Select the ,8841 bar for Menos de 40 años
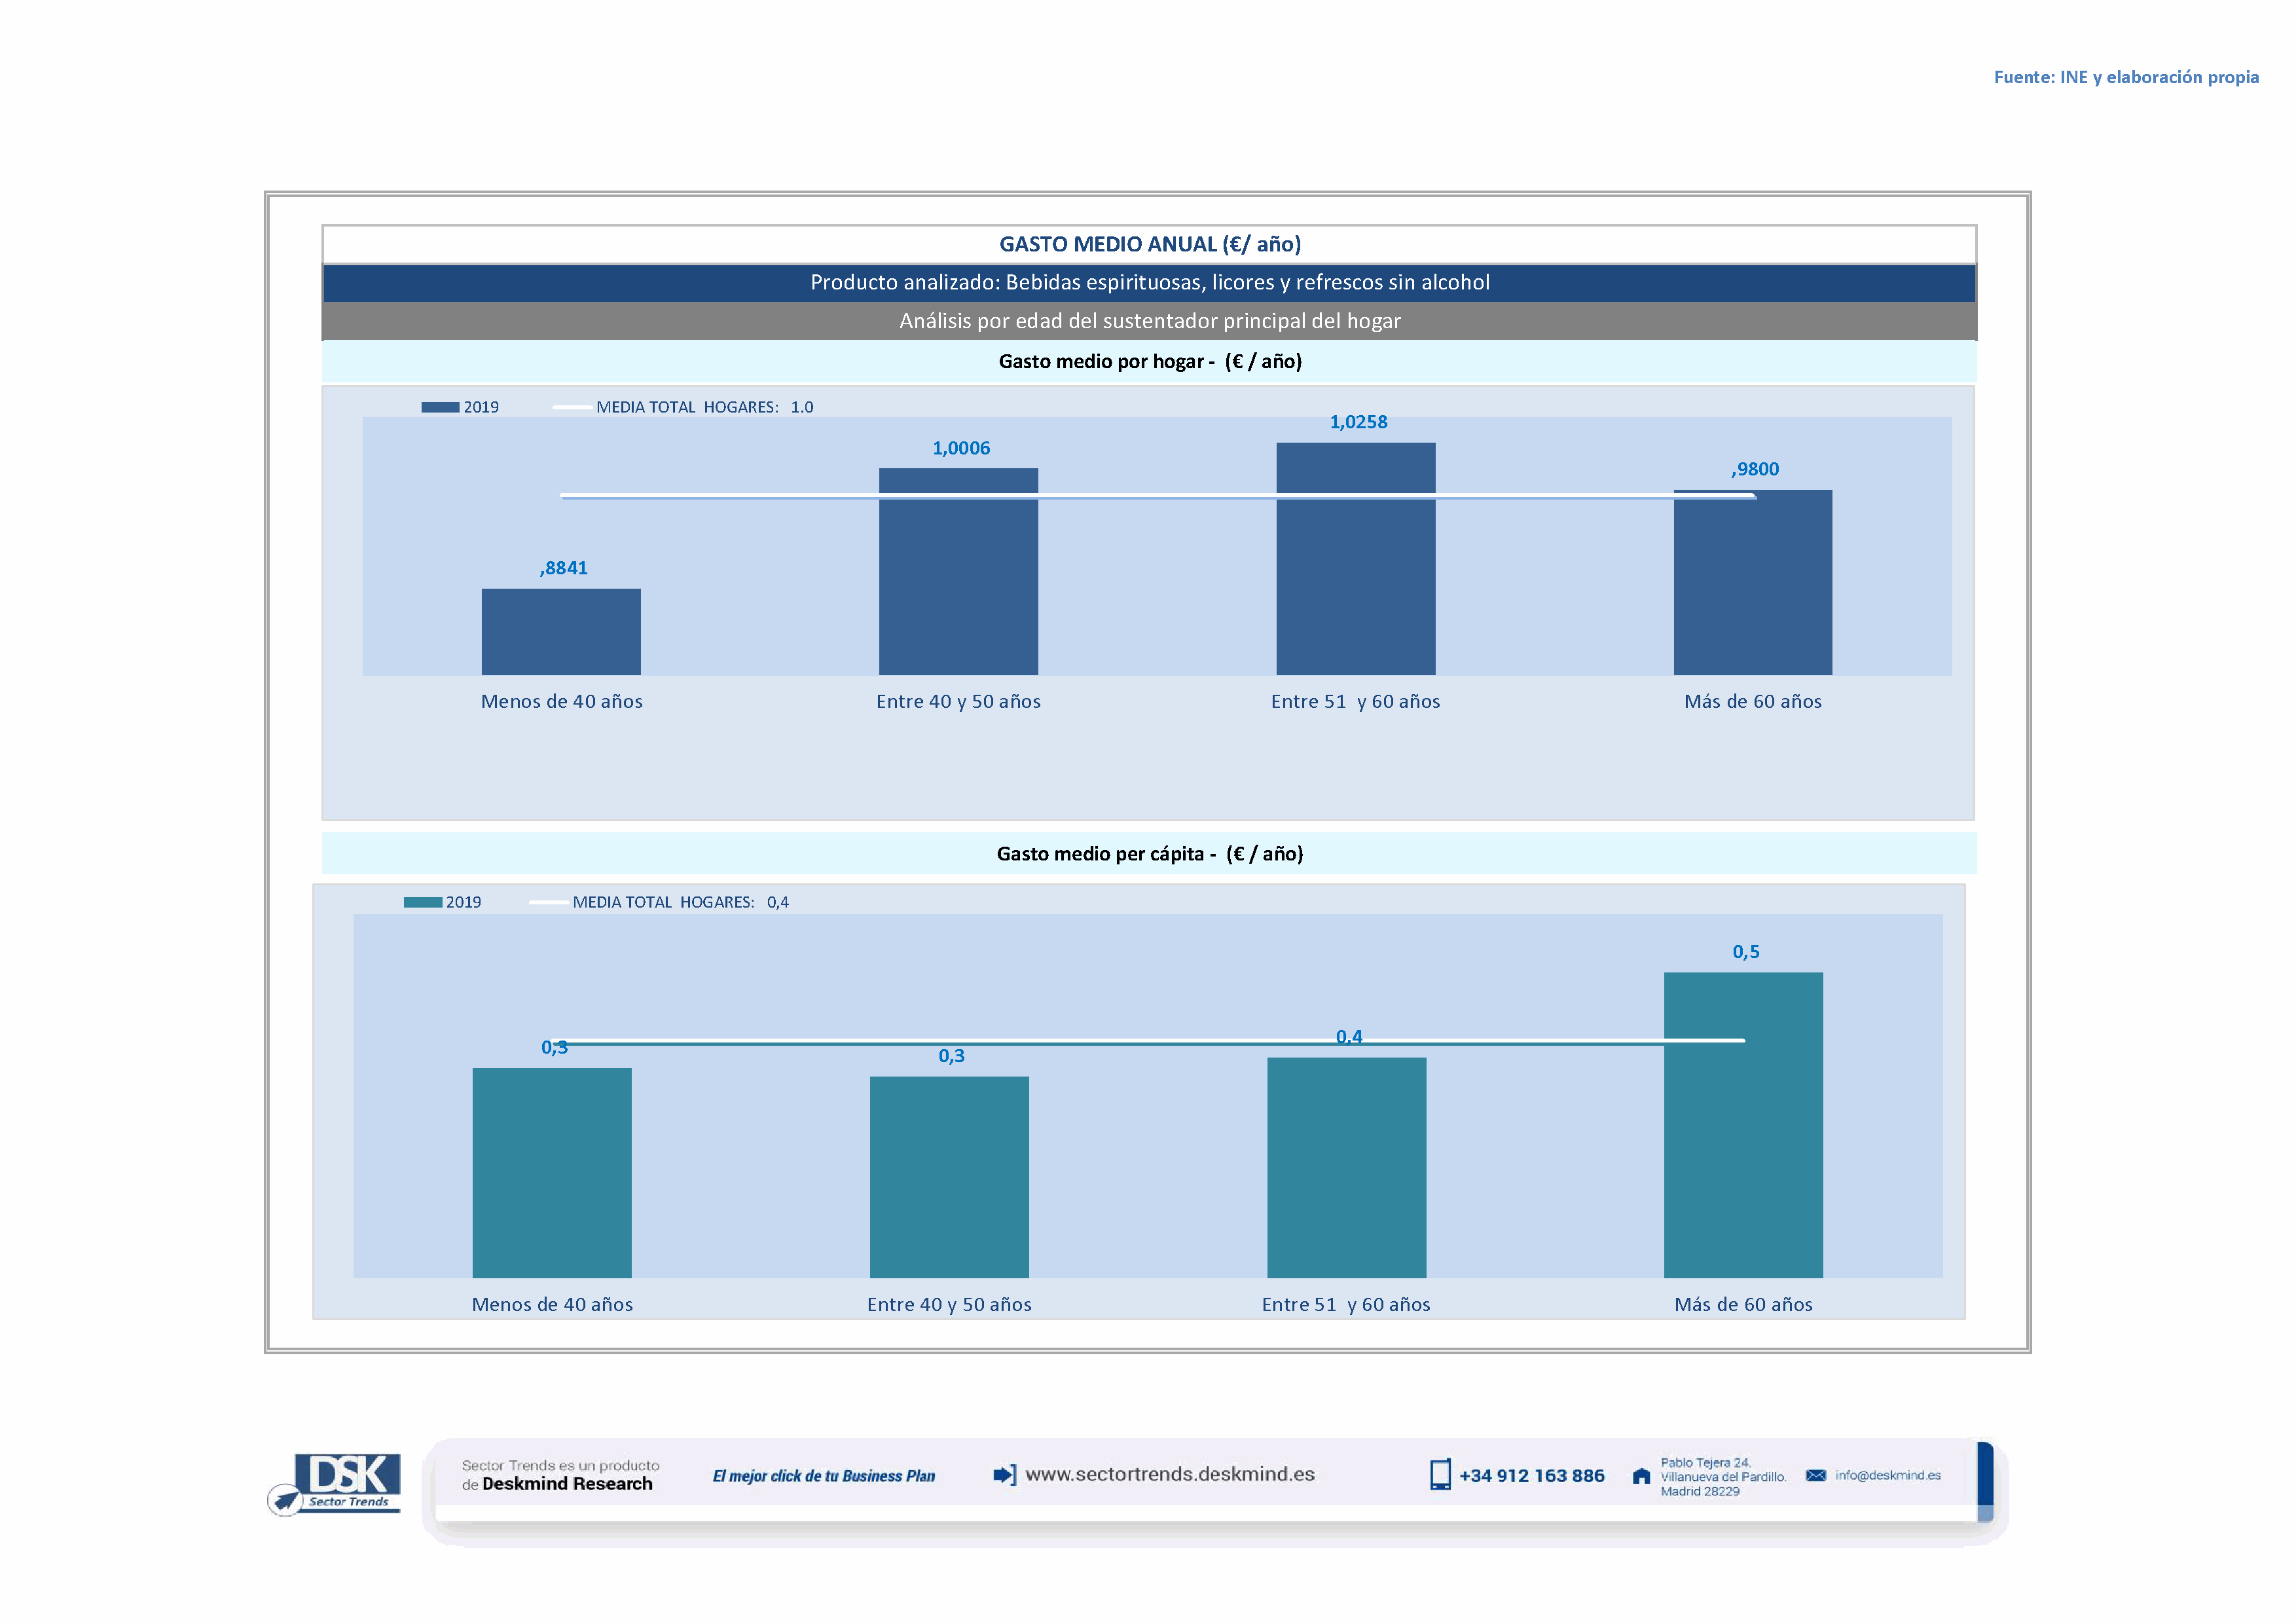Image resolution: width=2296 pixels, height=1624 pixels. pyautogui.click(x=561, y=631)
